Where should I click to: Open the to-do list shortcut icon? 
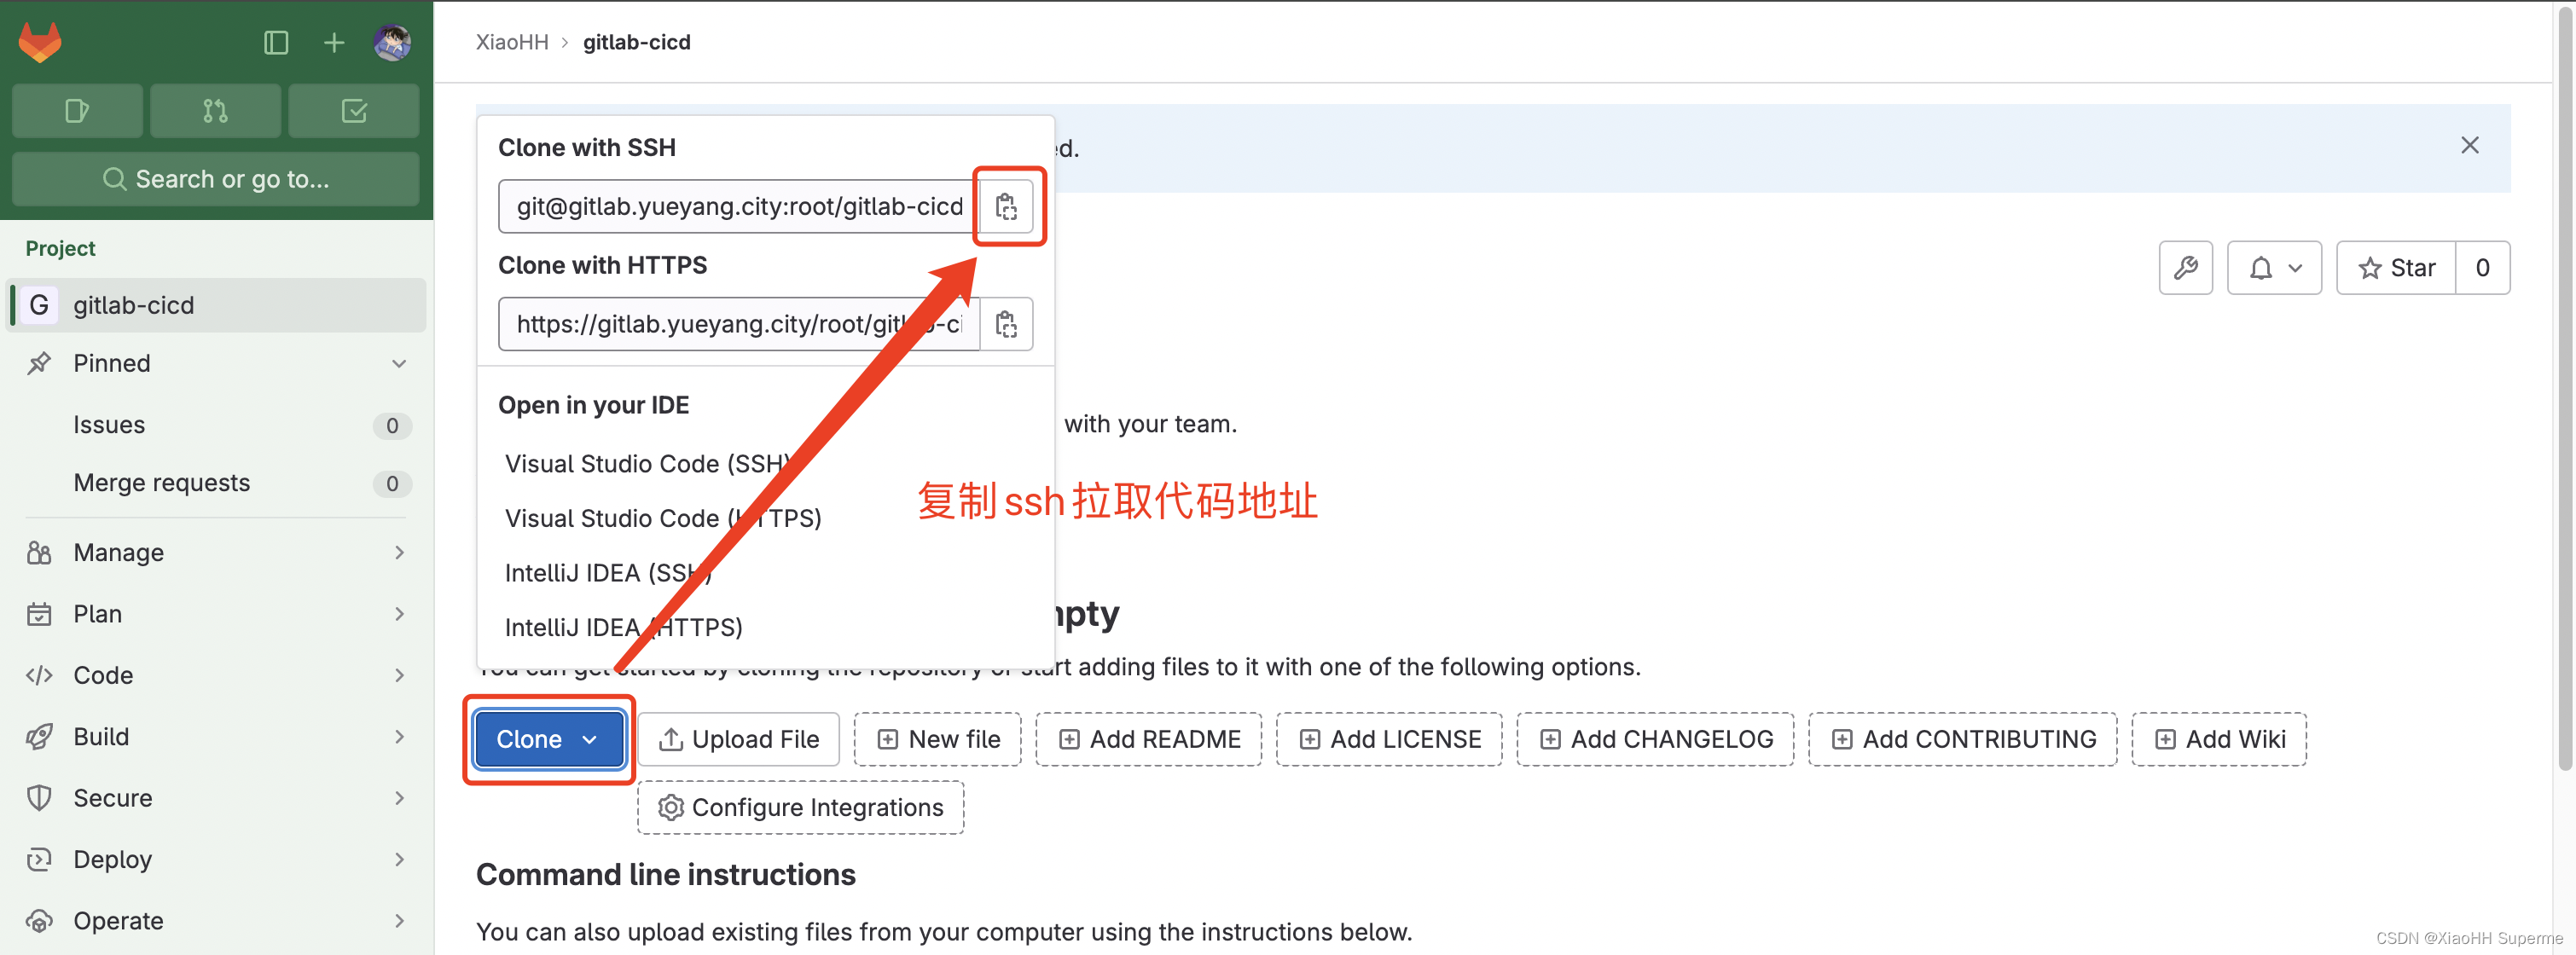click(354, 110)
